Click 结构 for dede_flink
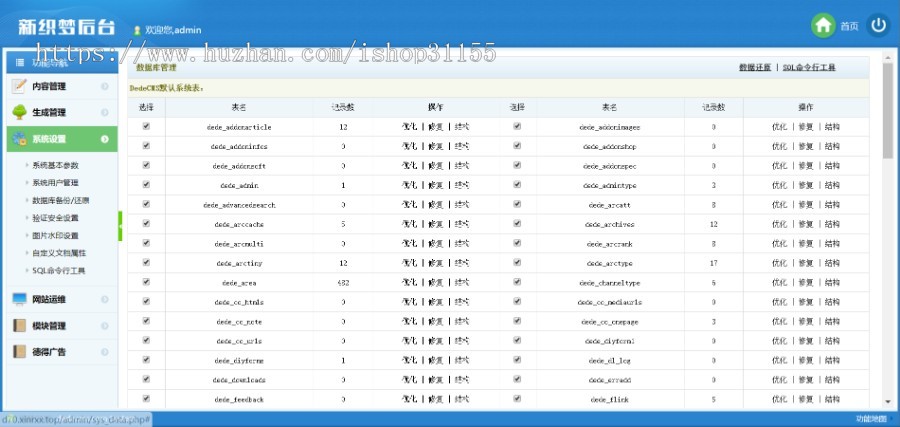 [832, 399]
